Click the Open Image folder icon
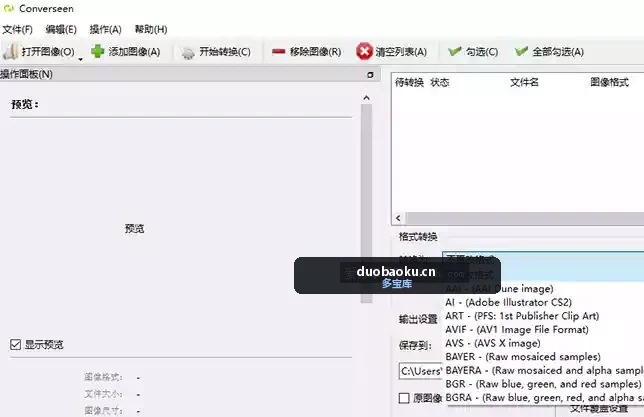 tap(10, 51)
